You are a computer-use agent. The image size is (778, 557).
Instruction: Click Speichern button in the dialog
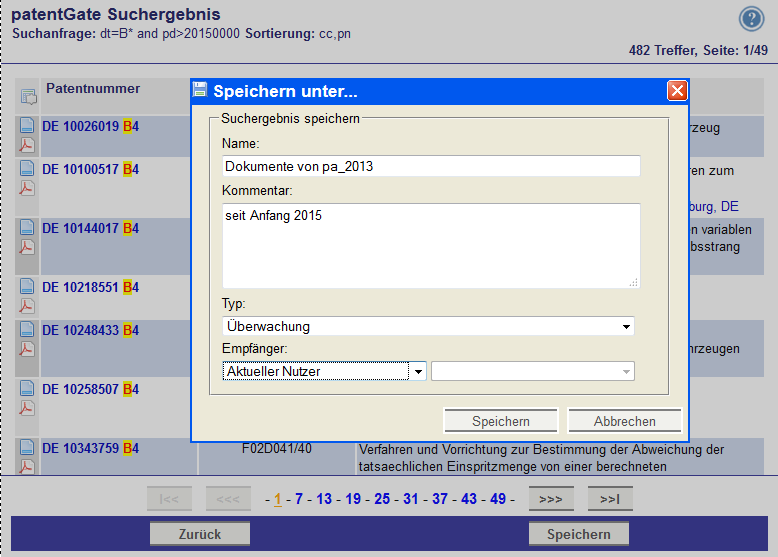tap(501, 421)
